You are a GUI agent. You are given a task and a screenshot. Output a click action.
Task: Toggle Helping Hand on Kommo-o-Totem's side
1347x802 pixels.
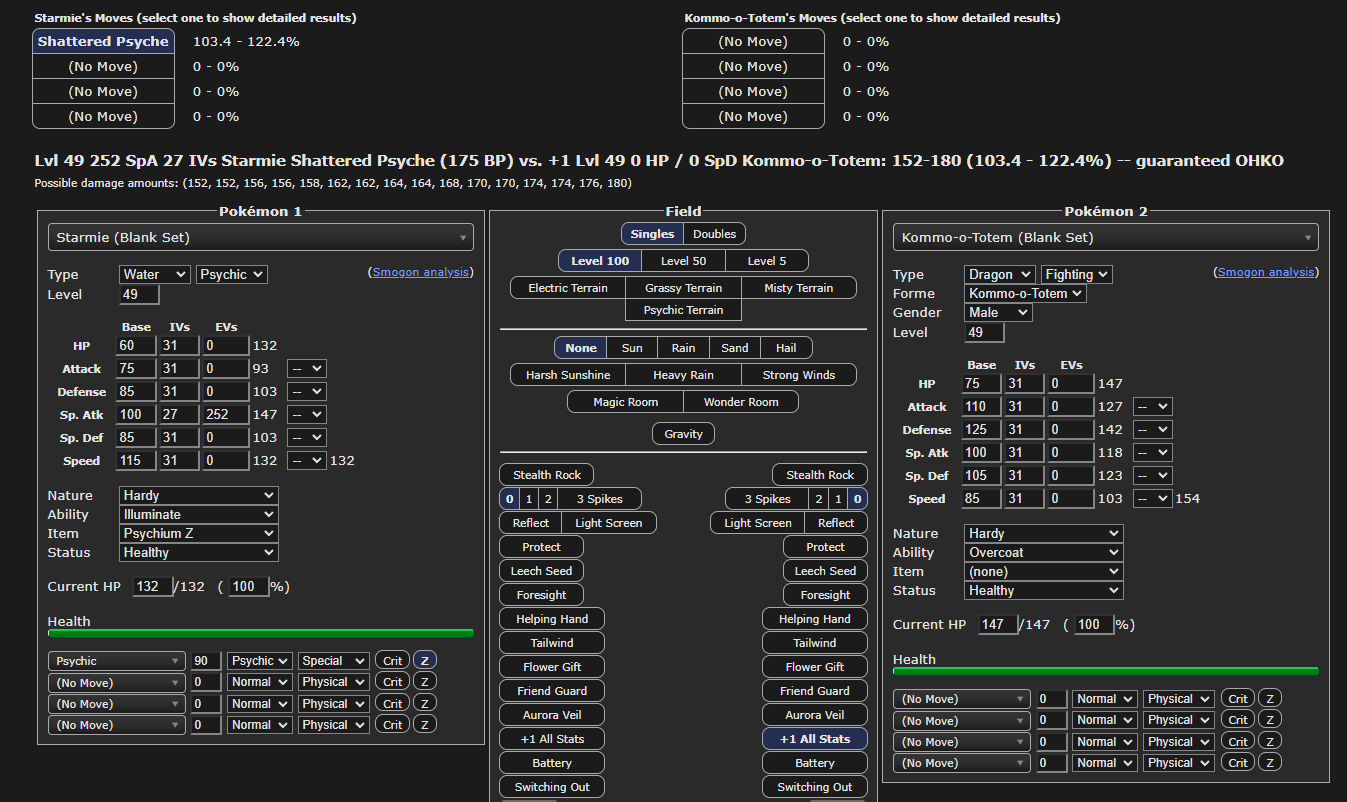tap(815, 619)
